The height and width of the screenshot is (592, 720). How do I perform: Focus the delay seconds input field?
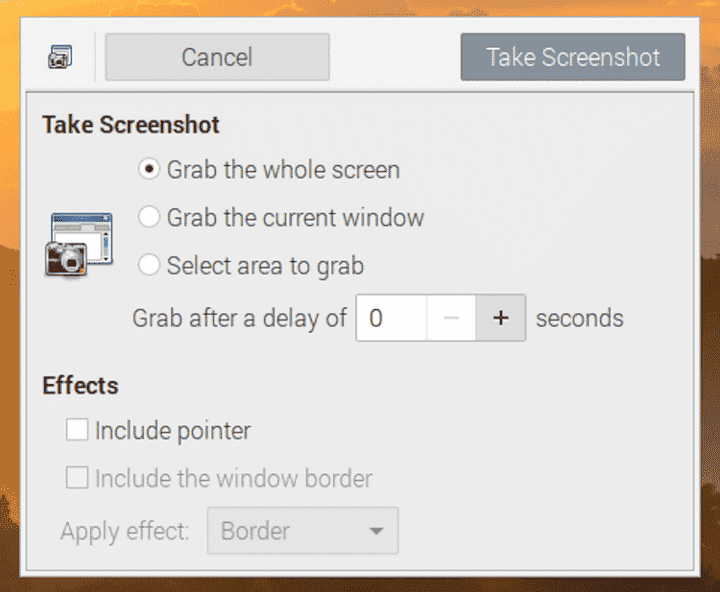(x=391, y=319)
